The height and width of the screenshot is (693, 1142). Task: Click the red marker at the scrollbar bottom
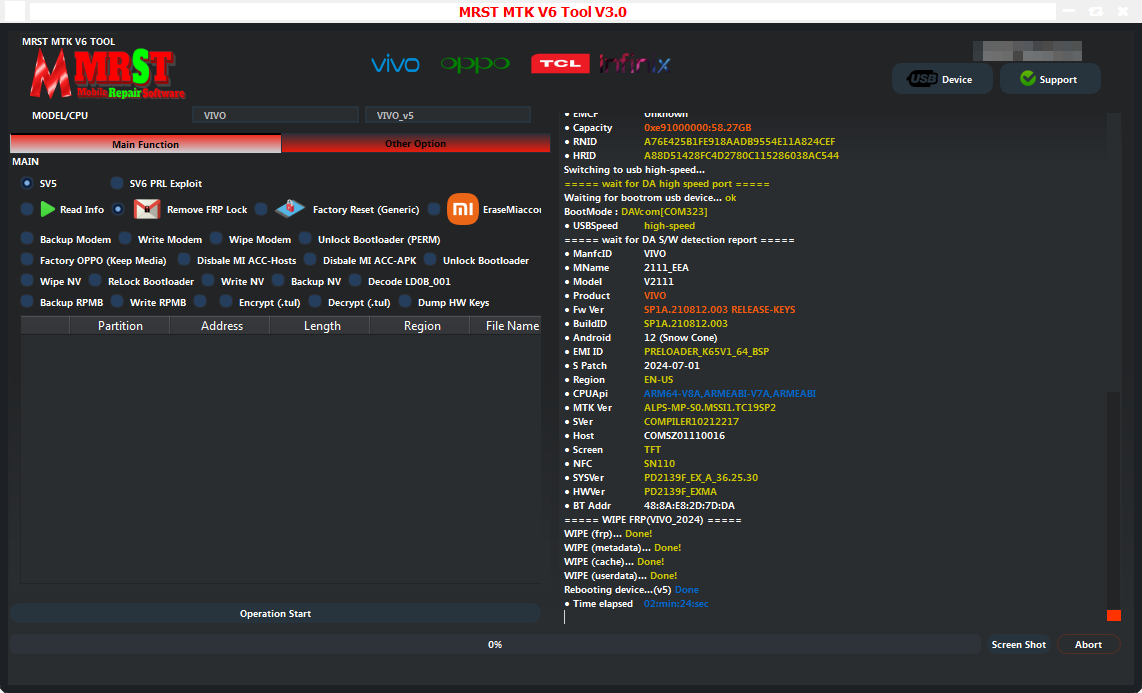tap(1114, 616)
